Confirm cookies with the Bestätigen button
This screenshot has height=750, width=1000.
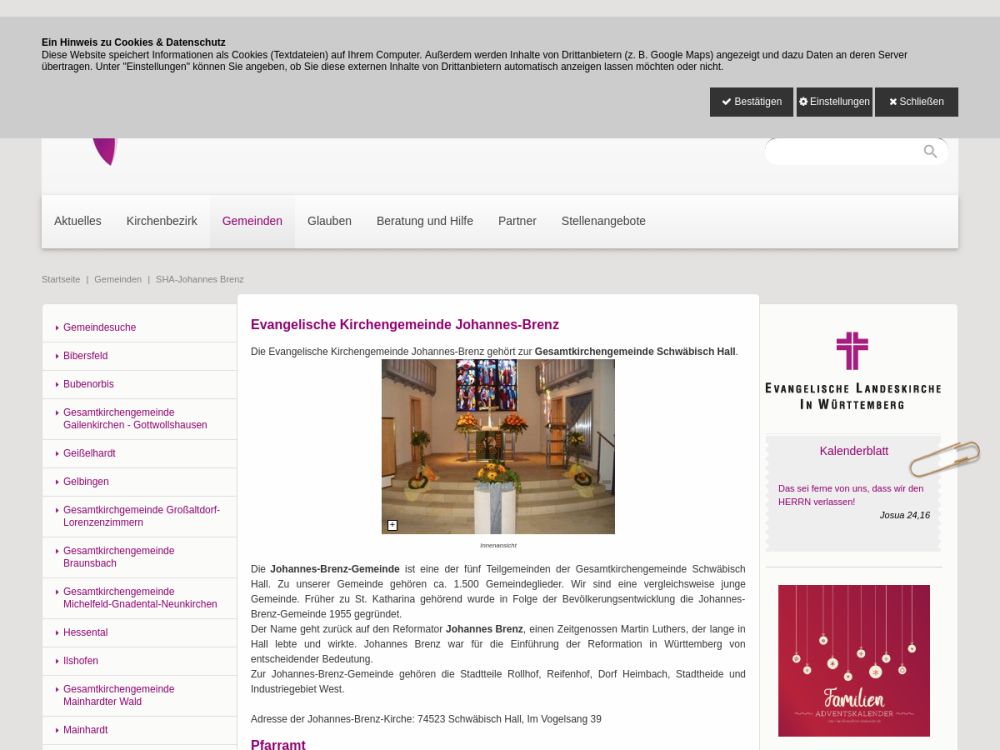(751, 102)
